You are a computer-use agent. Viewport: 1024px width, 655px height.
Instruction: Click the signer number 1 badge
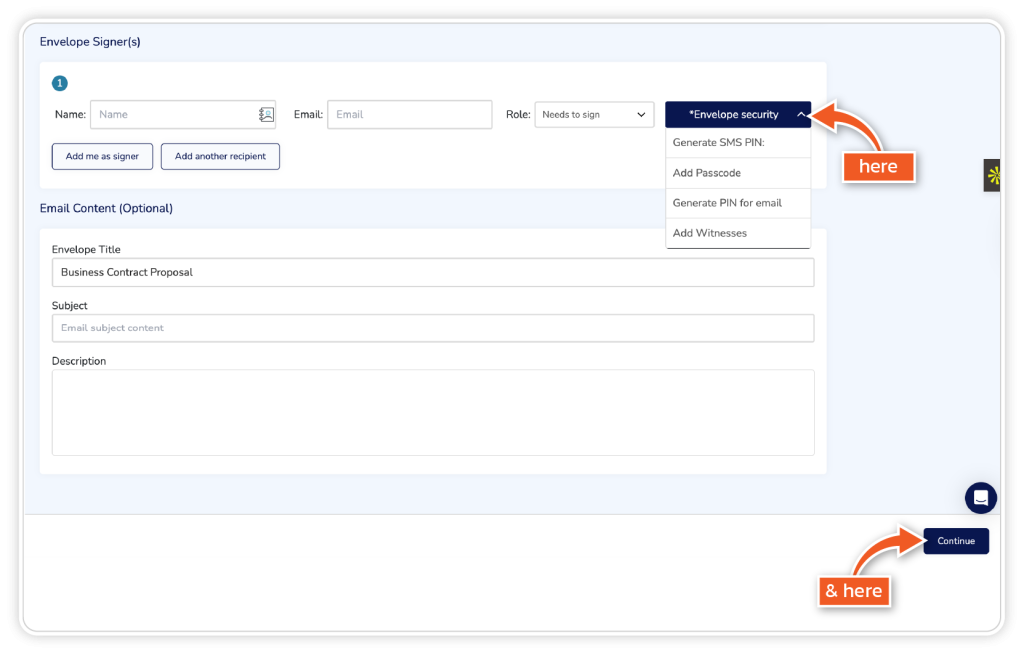click(60, 84)
